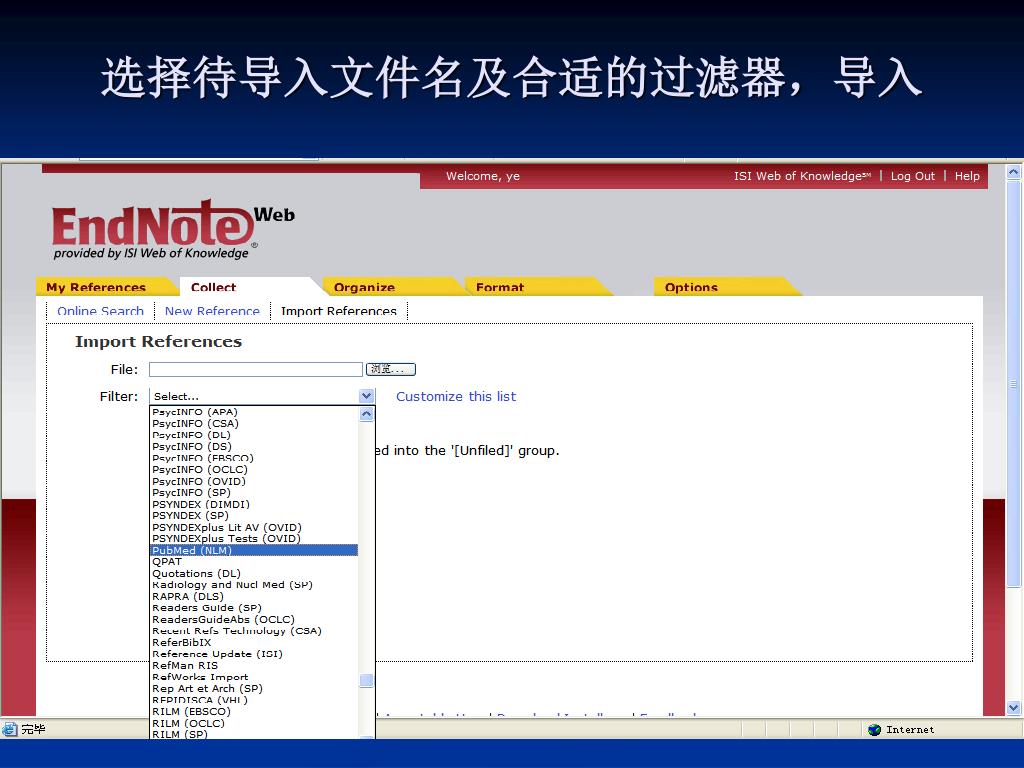Choose RAPRA (DLS) filter option
Image resolution: width=1024 pixels, height=768 pixels.
253,596
